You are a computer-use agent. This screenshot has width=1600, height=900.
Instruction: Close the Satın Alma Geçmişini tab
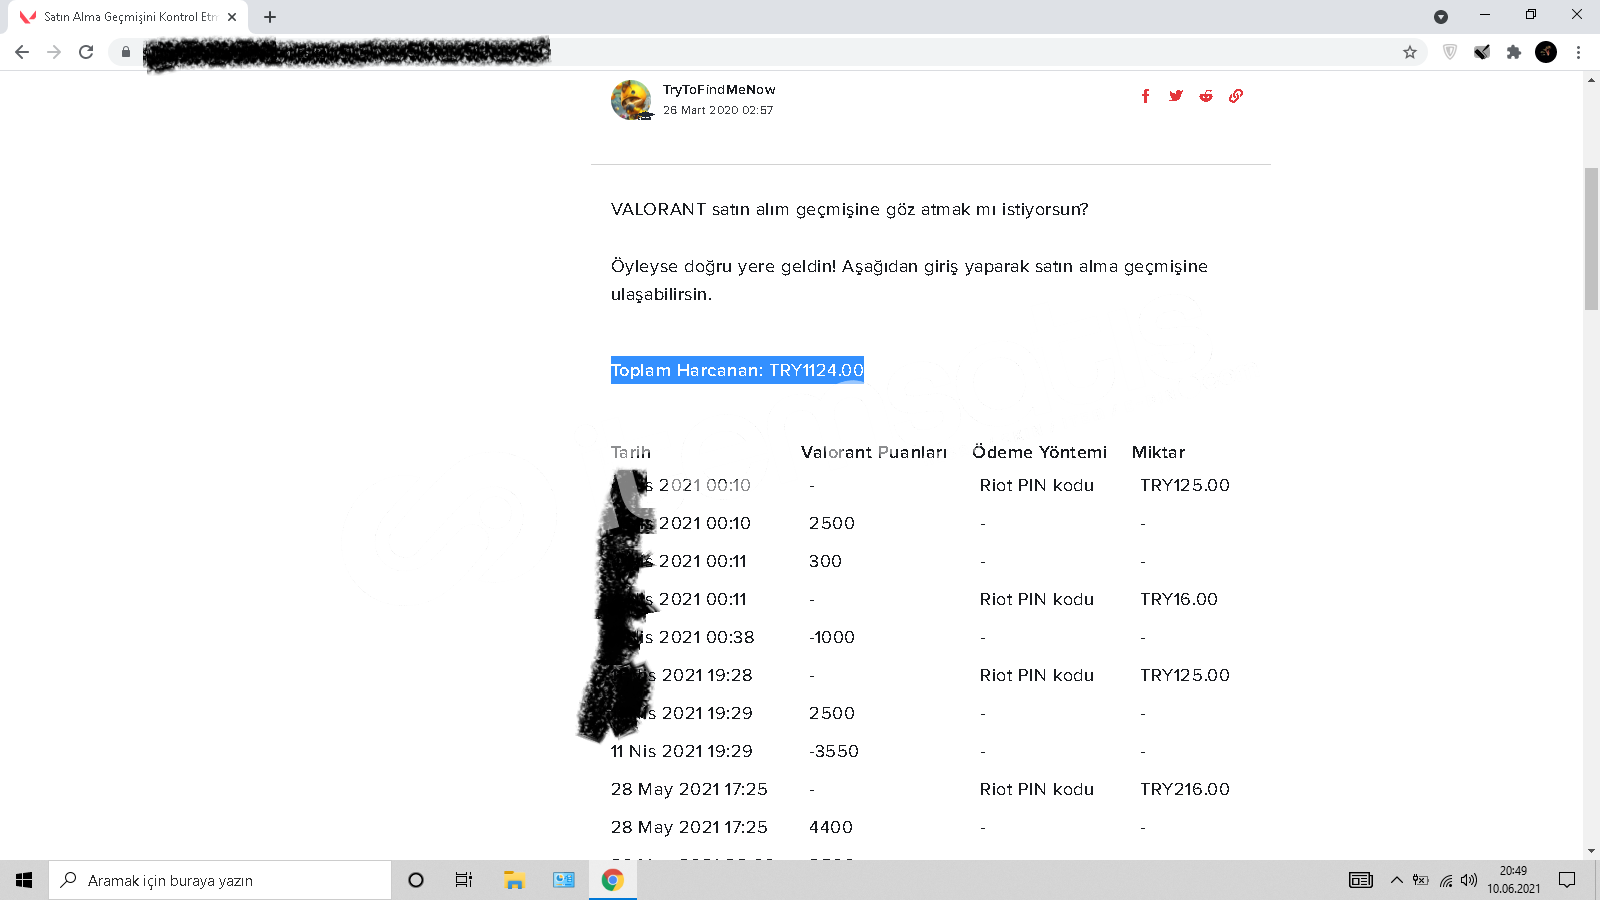[232, 17]
